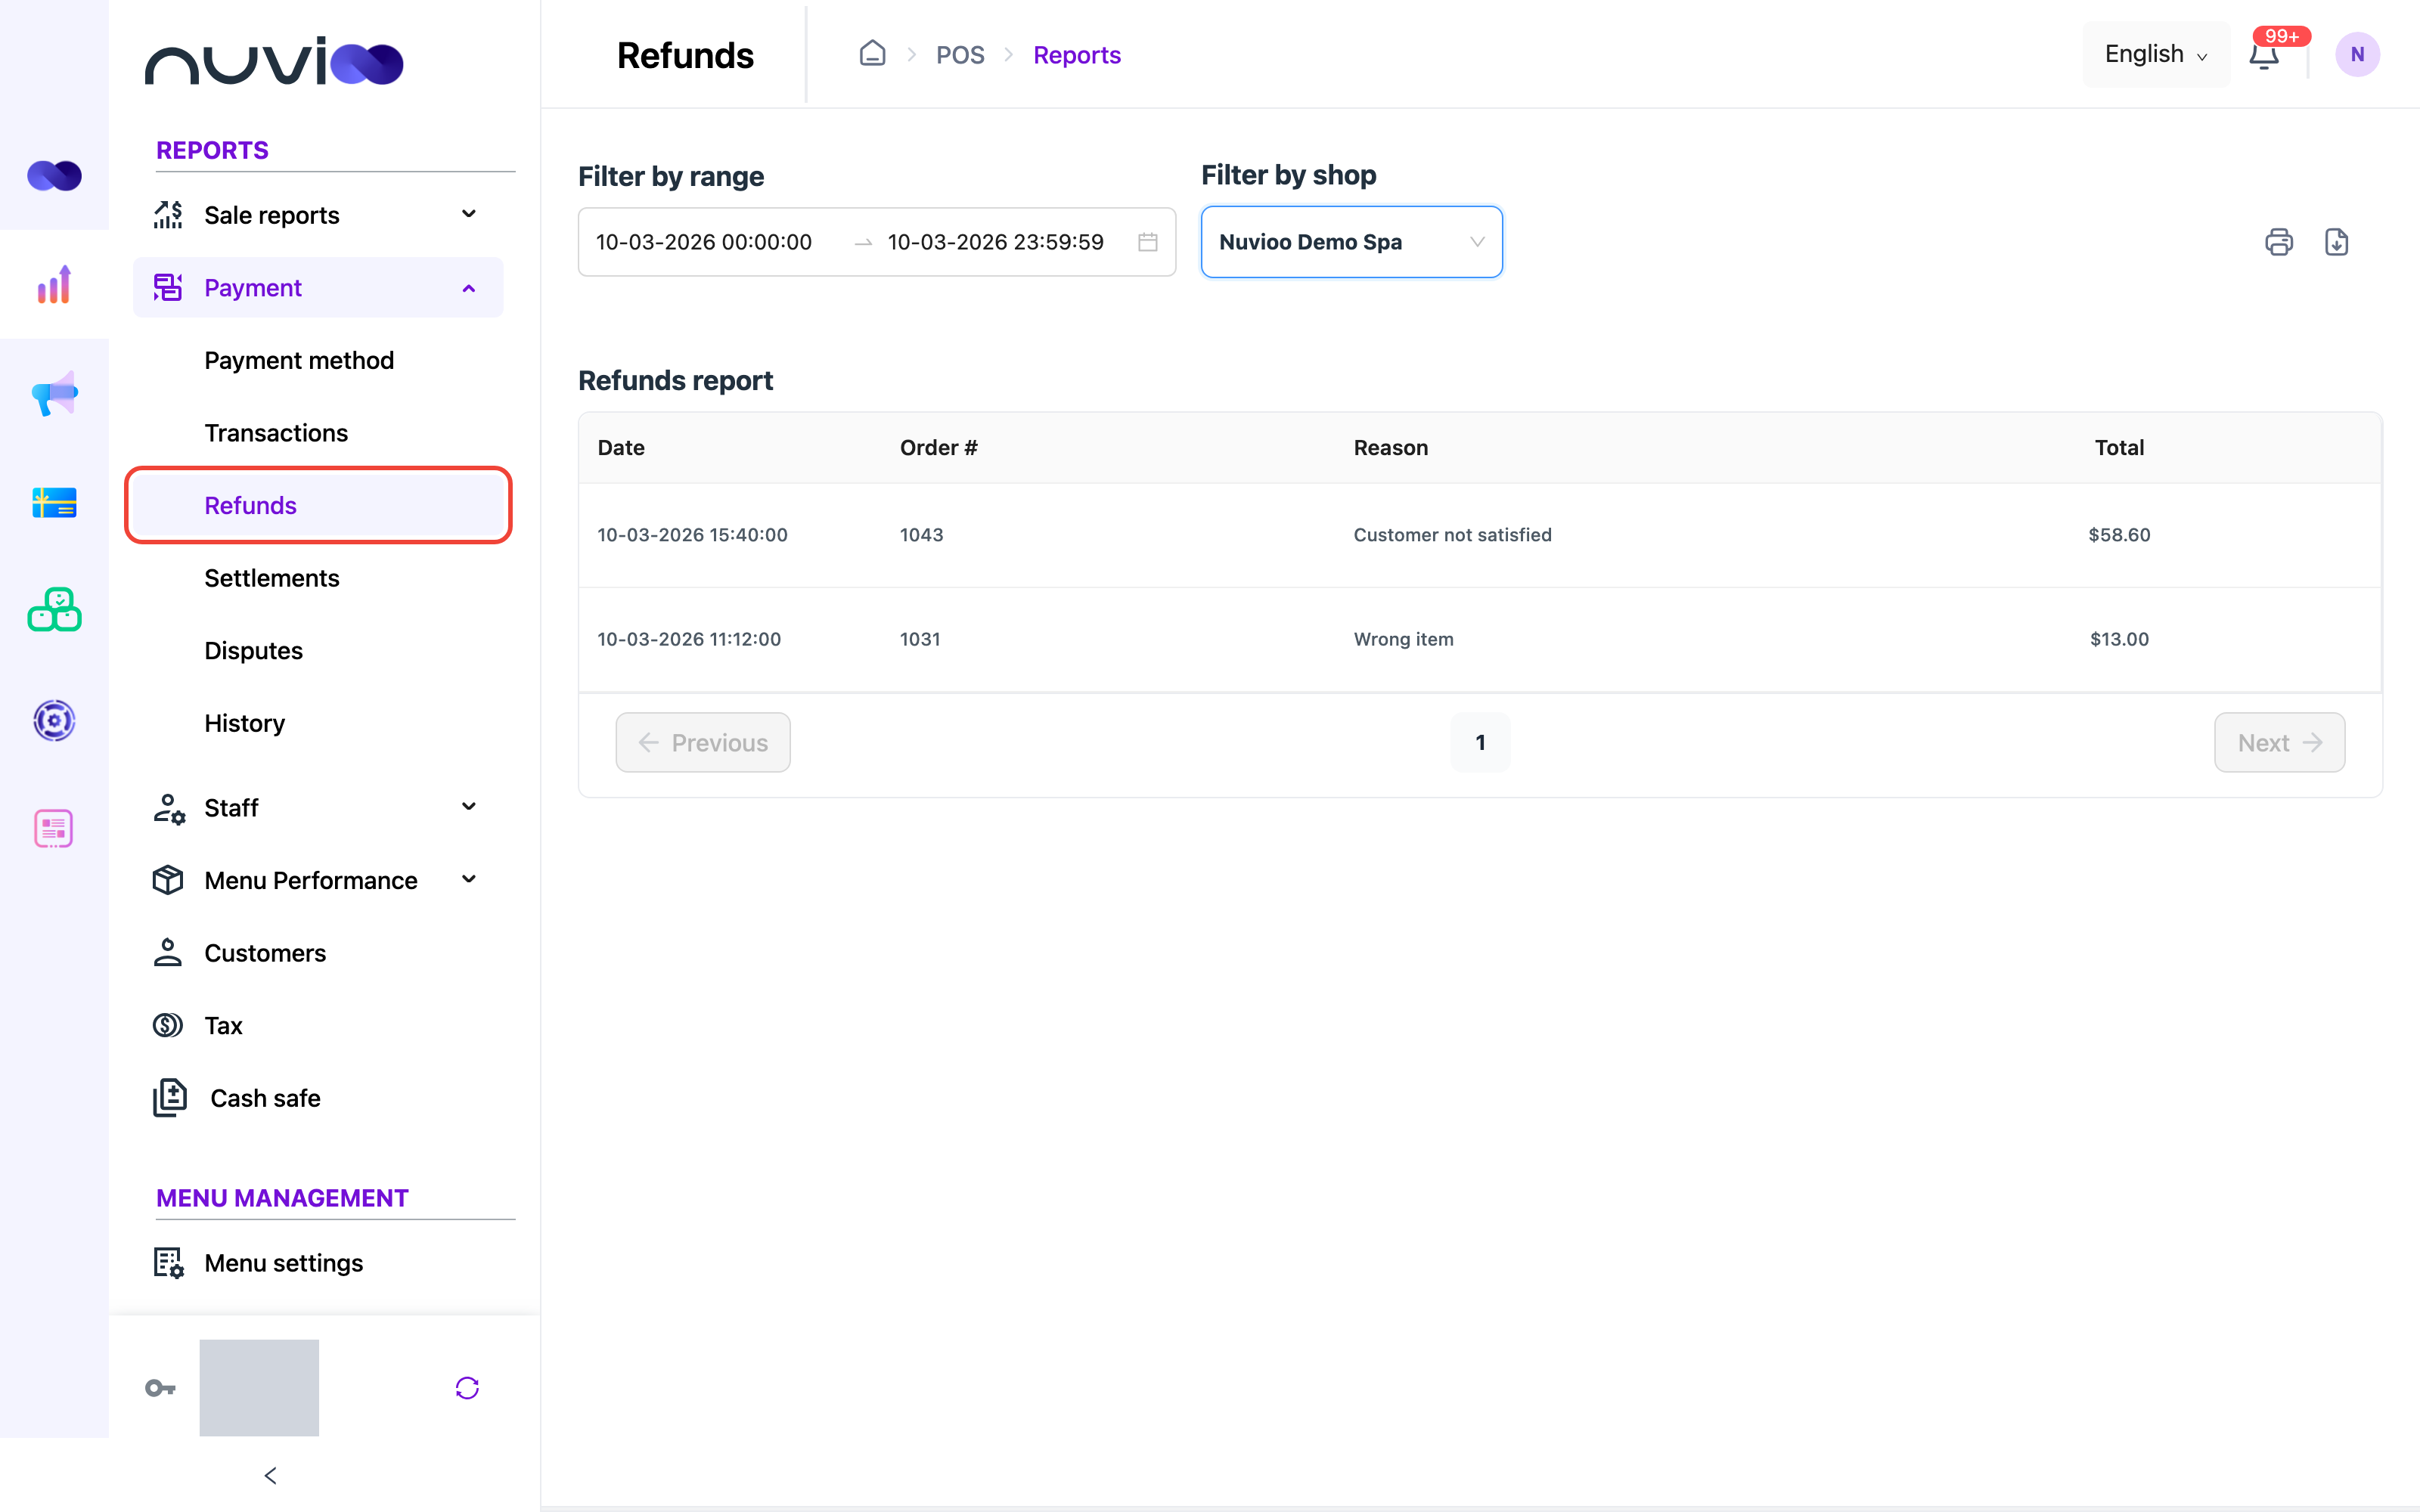Image resolution: width=2420 pixels, height=1512 pixels.
Task: Click the Previous page button
Action: click(x=703, y=742)
